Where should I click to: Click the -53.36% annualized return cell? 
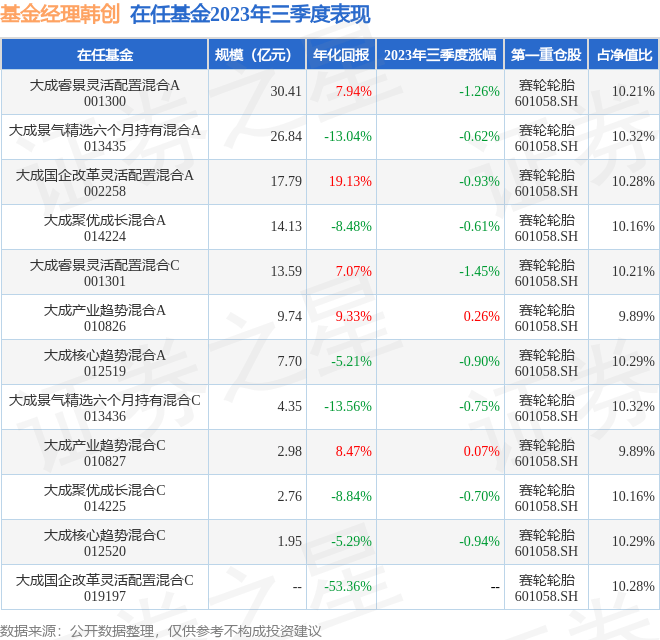click(348, 587)
